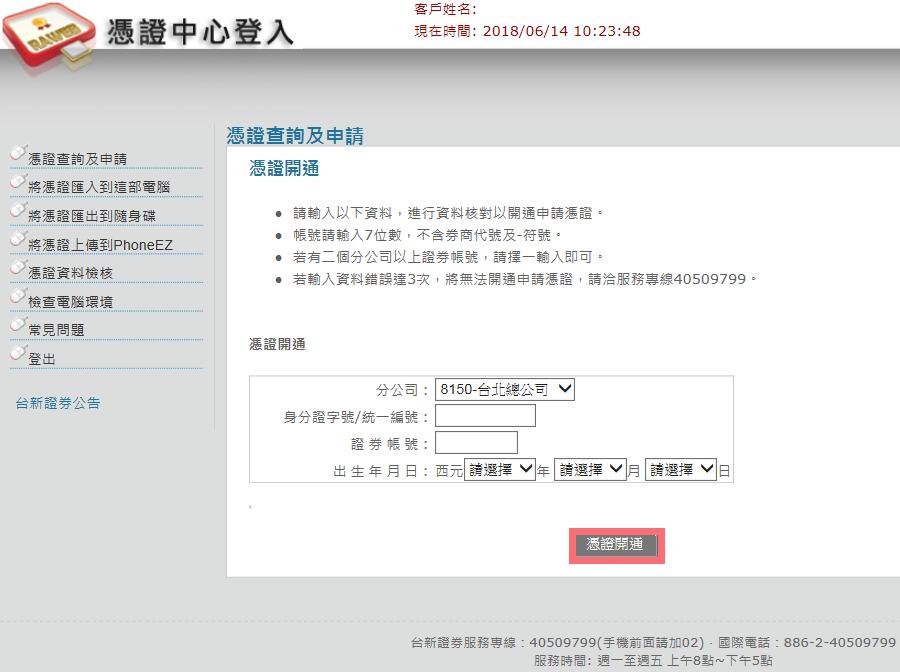Screen dimensions: 900x672
Task: Click the bullet icon beside 常見問題
Action: tap(18, 325)
